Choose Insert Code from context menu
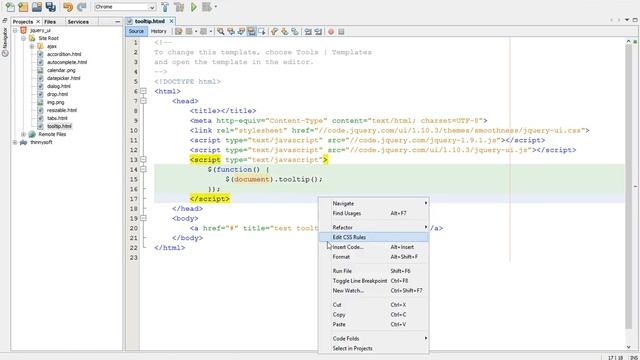Screen dimensions: 640x360 [x=373, y=247]
